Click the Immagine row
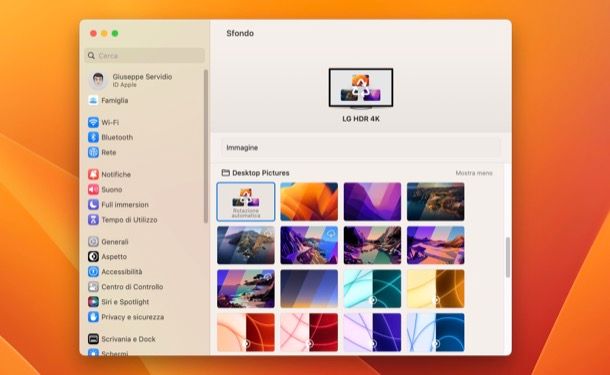The height and width of the screenshot is (375, 610). coord(361,148)
